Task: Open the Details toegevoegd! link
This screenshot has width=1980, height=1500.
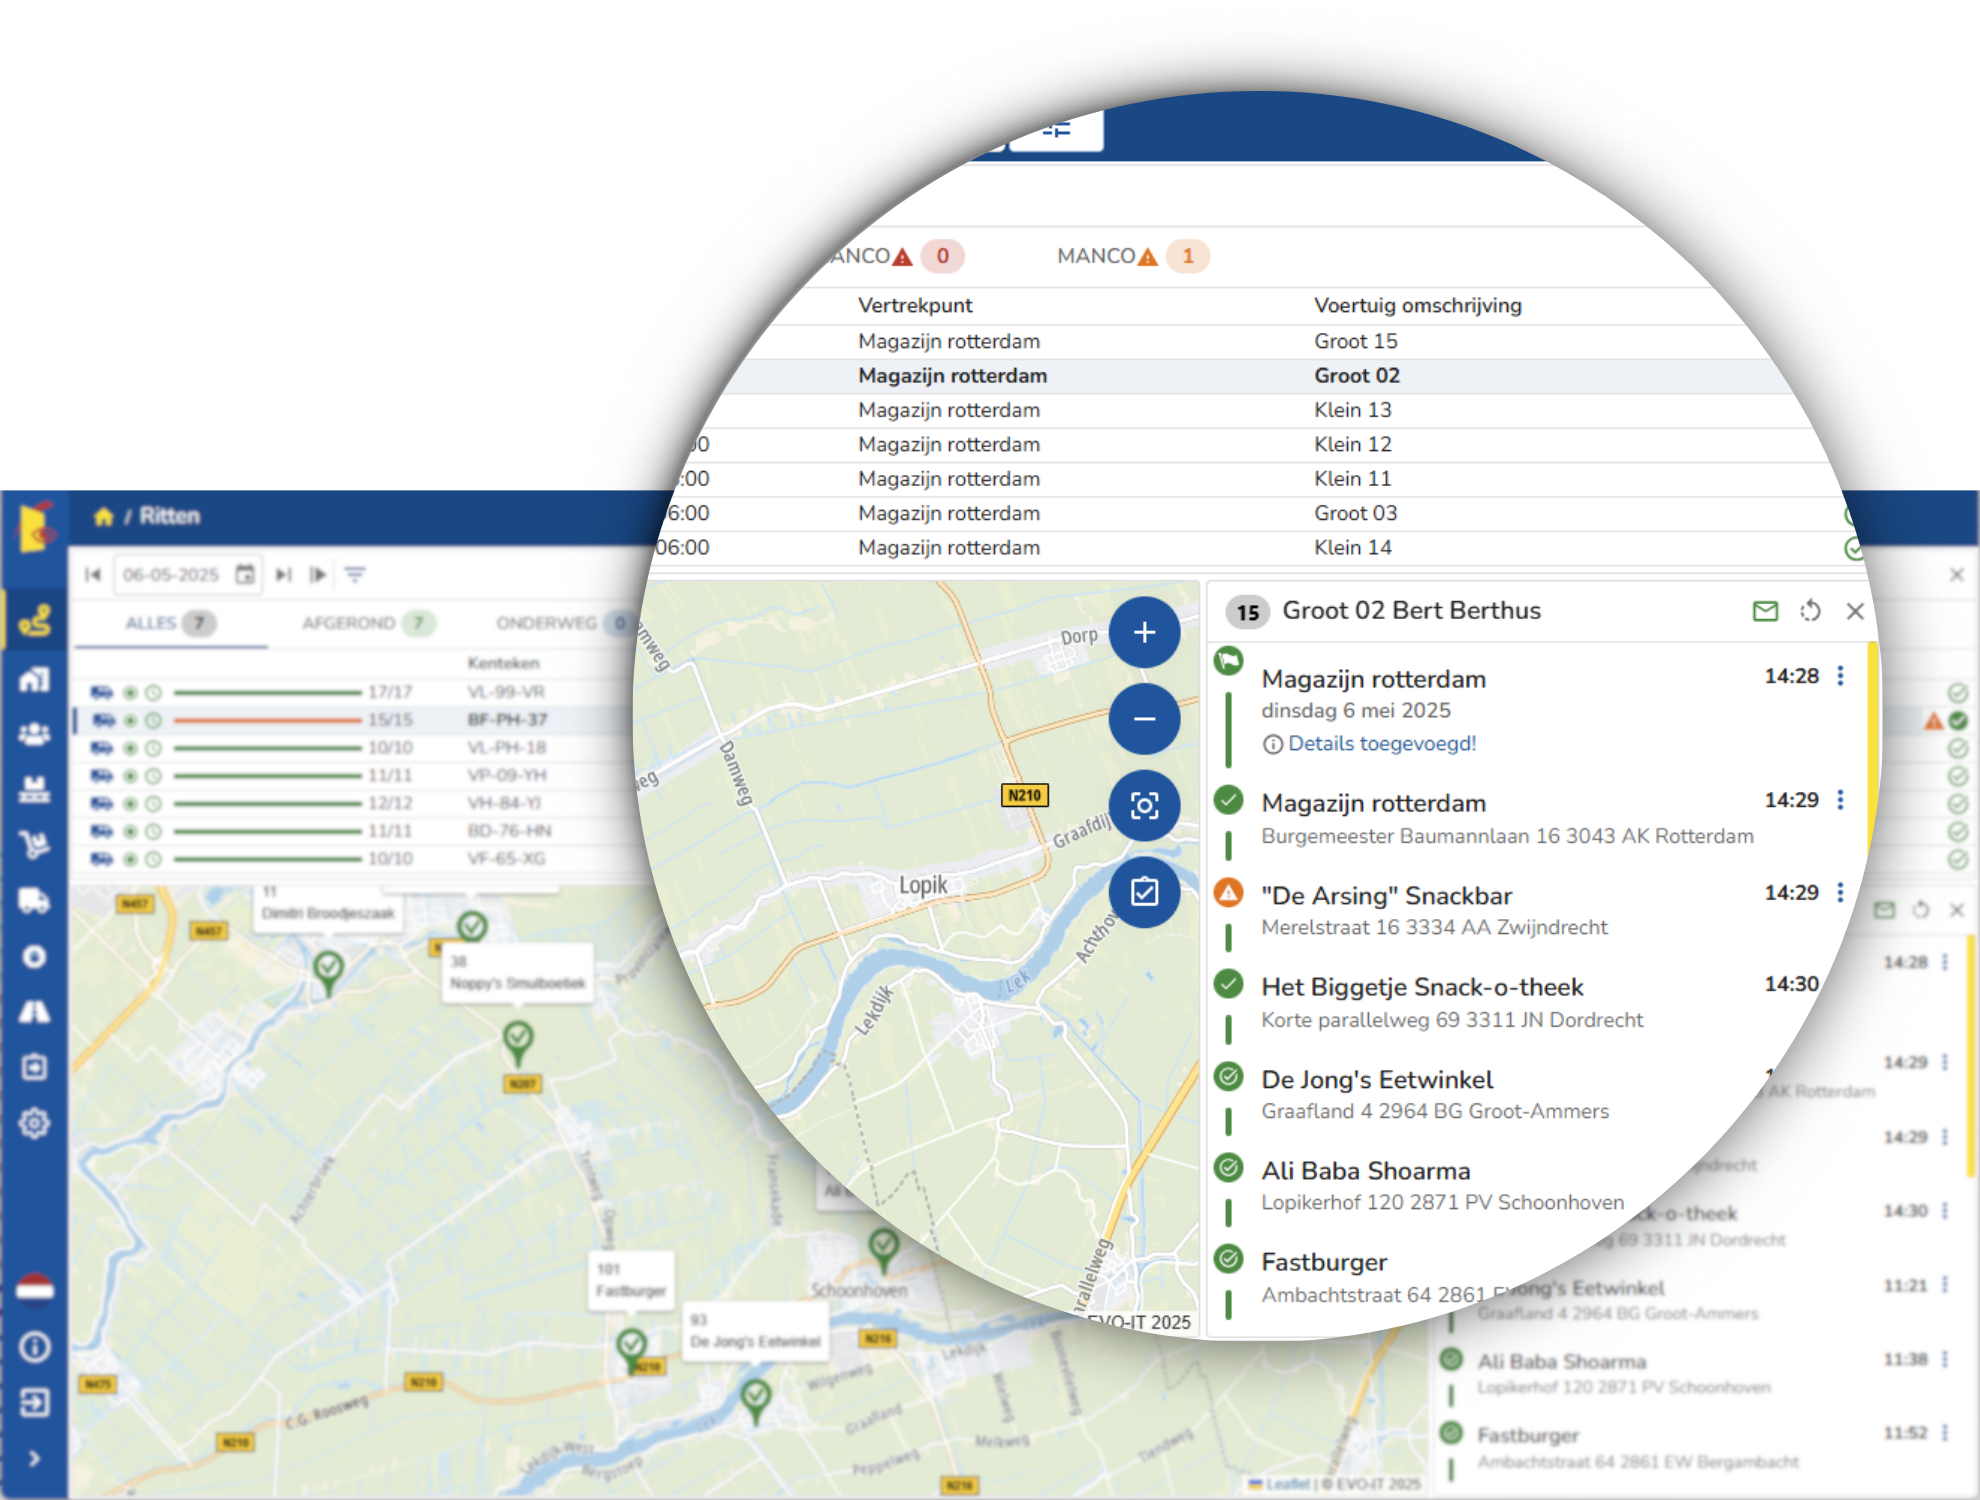Action: click(x=1382, y=743)
